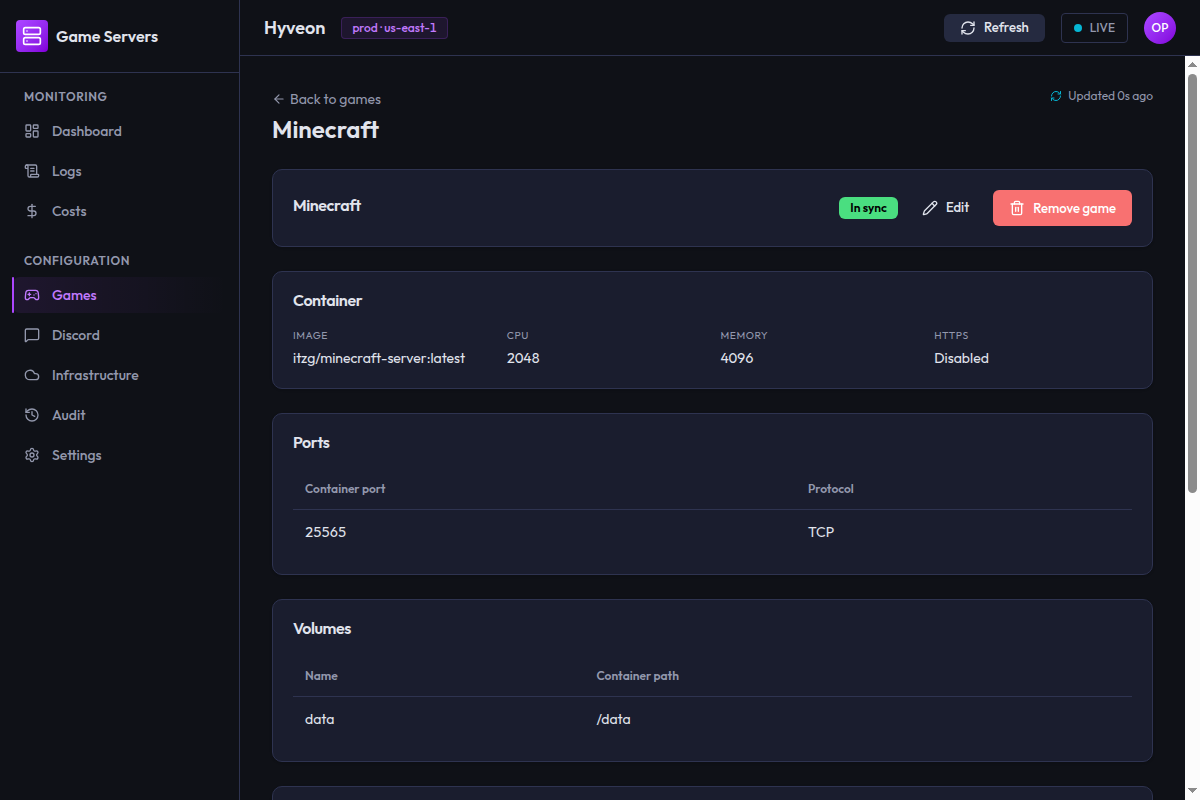1200x800 pixels.
Task: Edit the Minecraft game
Action: [x=946, y=208]
